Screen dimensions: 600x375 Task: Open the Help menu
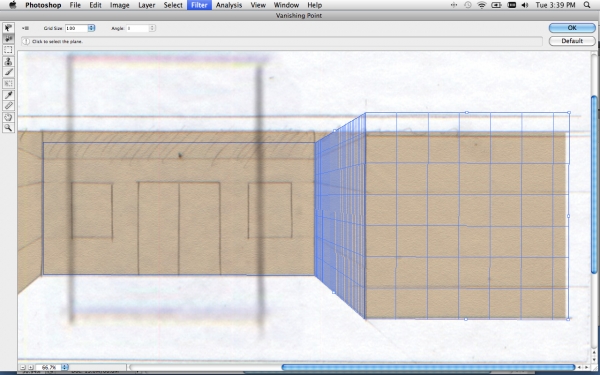point(315,5)
